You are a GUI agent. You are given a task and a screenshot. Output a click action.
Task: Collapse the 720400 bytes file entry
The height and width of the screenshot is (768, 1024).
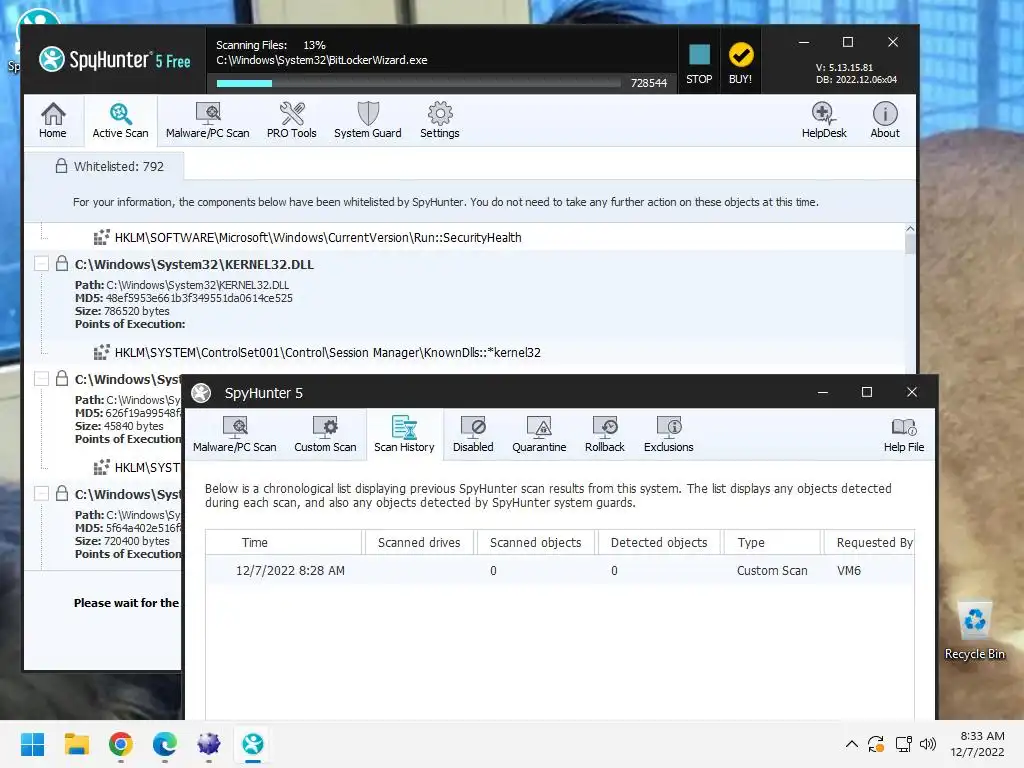pos(41,494)
